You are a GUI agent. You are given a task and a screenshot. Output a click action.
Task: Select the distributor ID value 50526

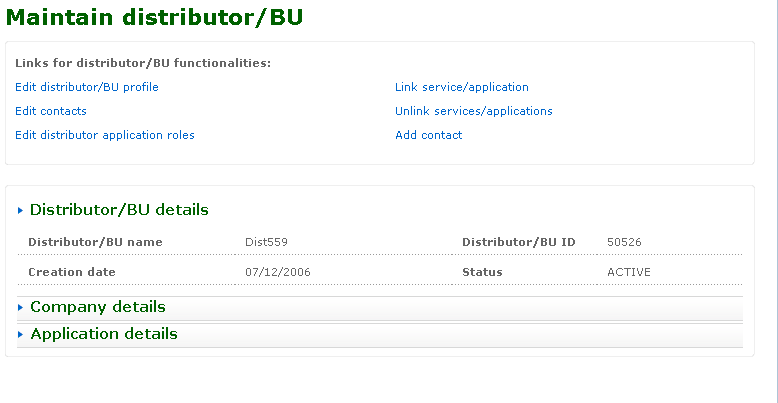624,242
